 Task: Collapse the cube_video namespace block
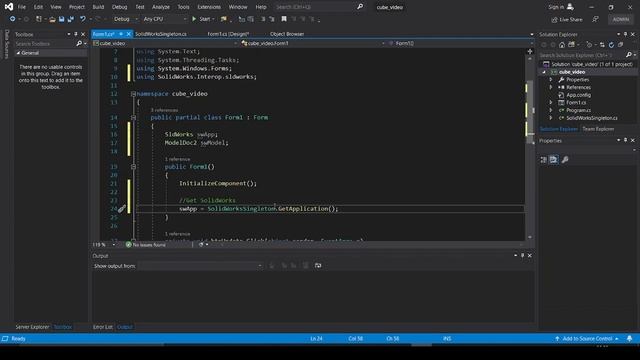pyautogui.click(x=133, y=94)
